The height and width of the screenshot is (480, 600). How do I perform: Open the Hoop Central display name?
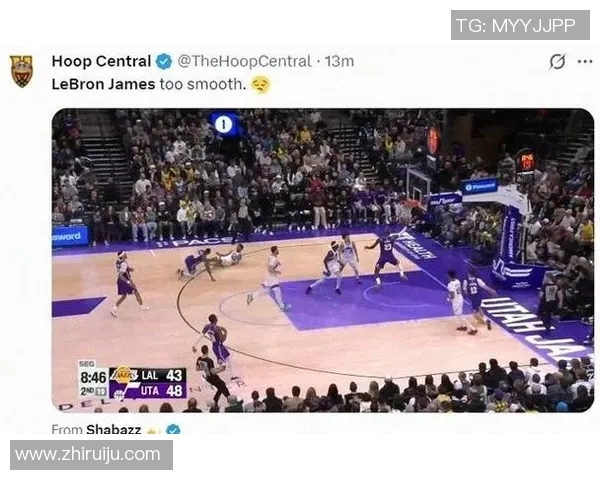(101, 61)
